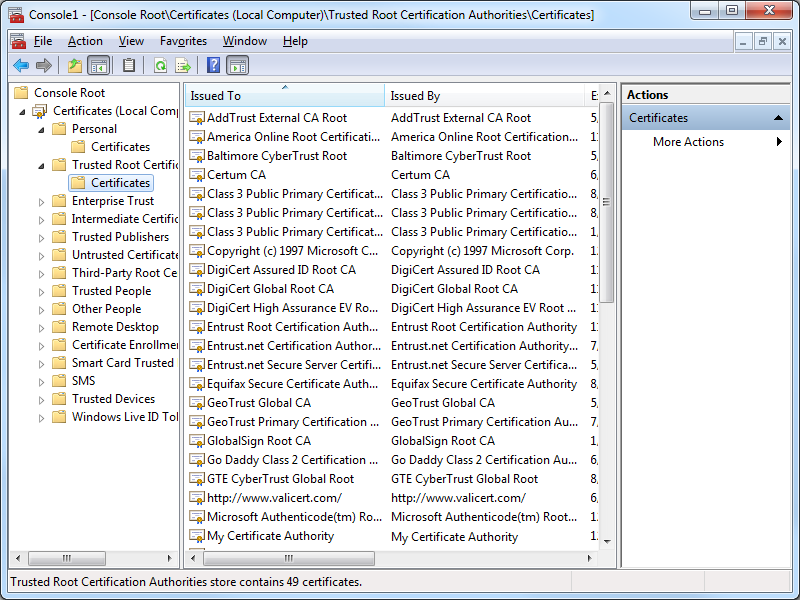Click the Up one level folder icon

coord(74,66)
